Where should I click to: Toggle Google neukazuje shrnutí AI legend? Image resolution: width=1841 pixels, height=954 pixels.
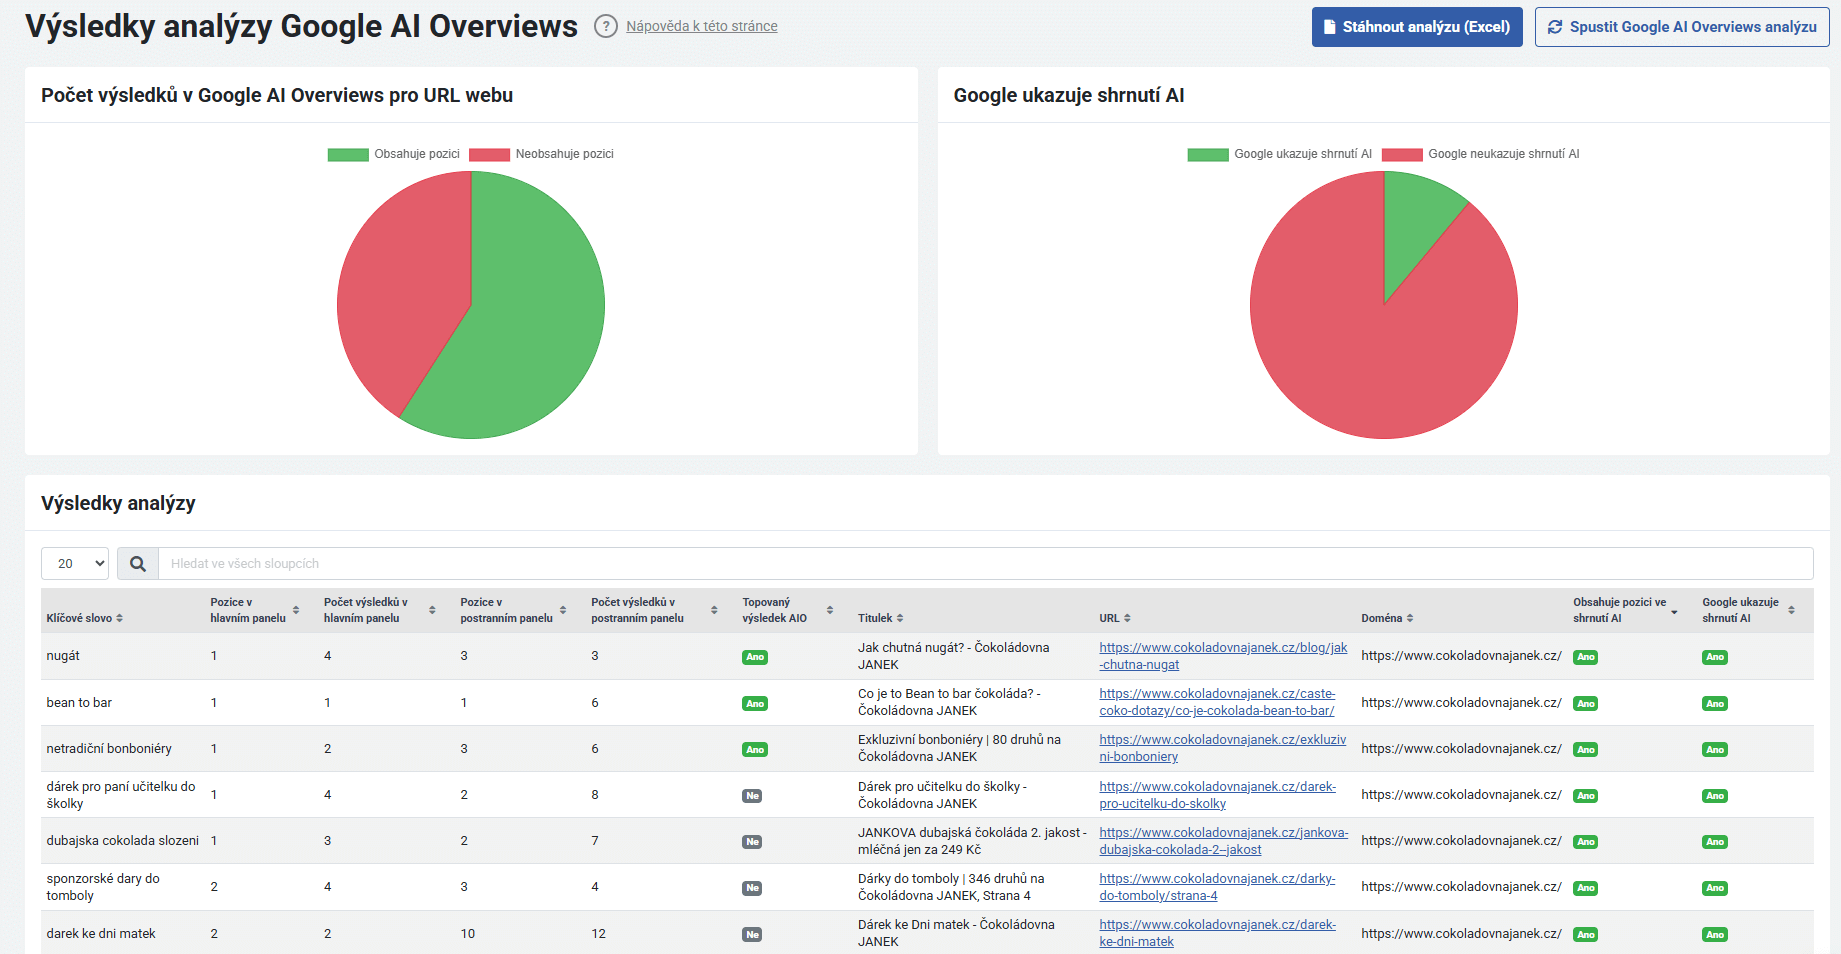point(1481,154)
